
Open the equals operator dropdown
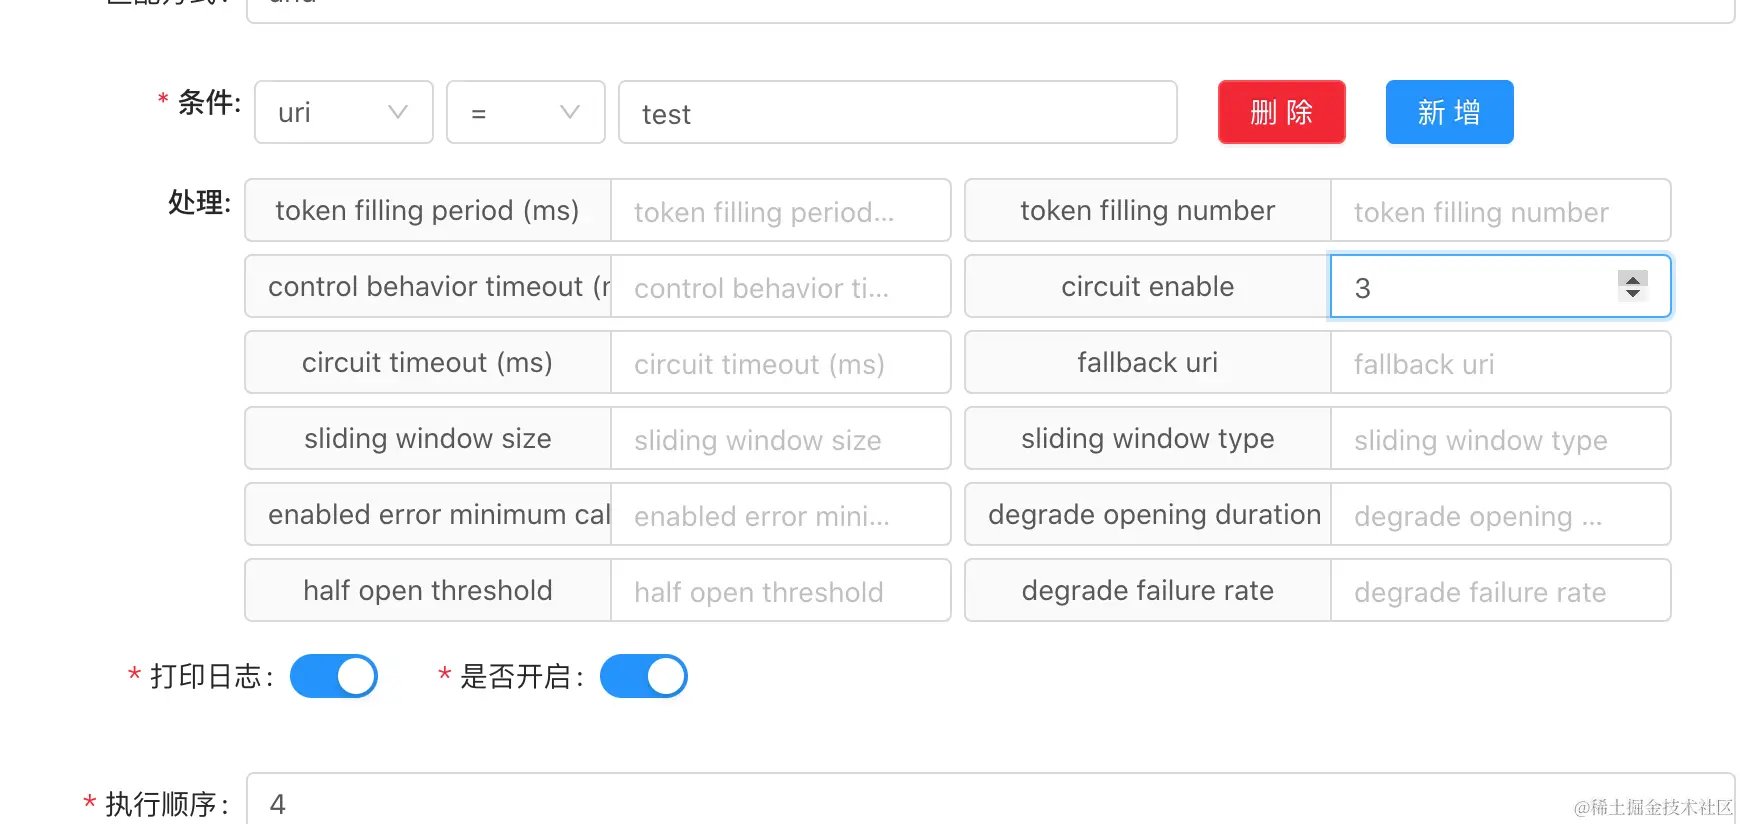tap(525, 112)
